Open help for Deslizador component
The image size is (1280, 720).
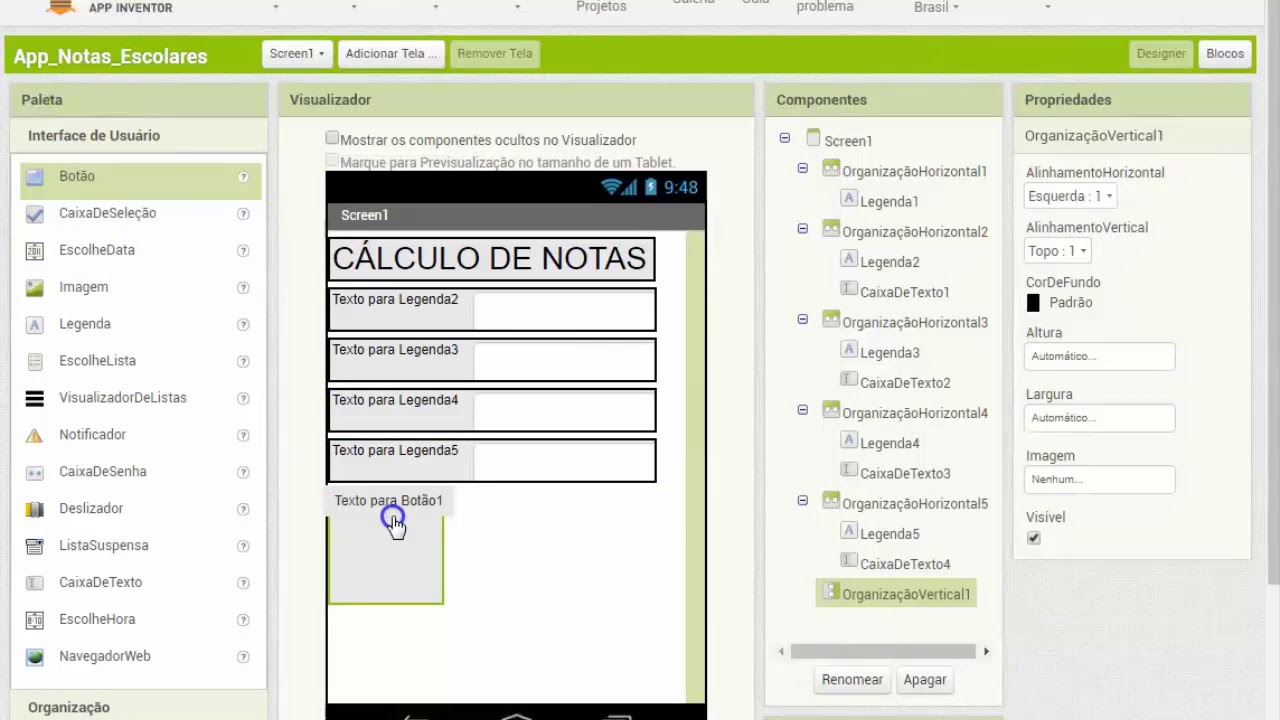[243, 509]
